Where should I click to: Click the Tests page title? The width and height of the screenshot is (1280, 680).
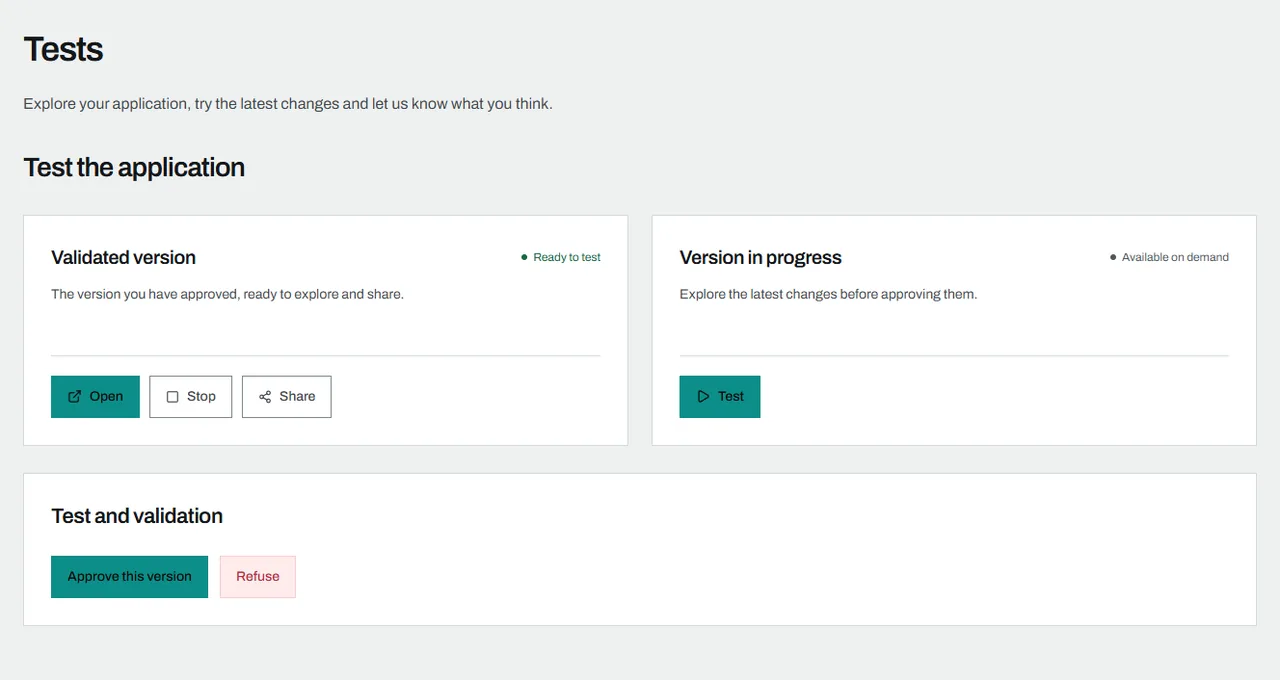tap(63, 49)
